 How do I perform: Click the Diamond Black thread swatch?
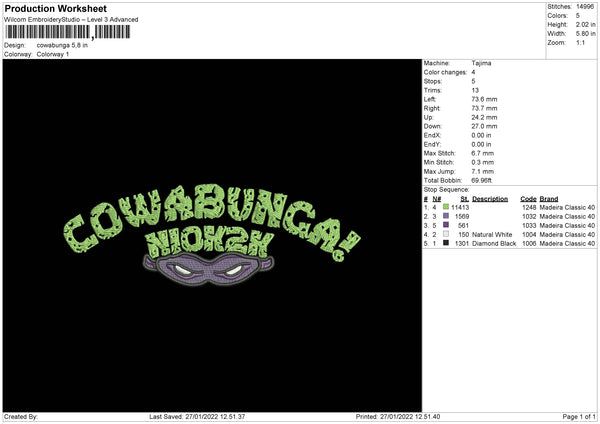[446, 243]
